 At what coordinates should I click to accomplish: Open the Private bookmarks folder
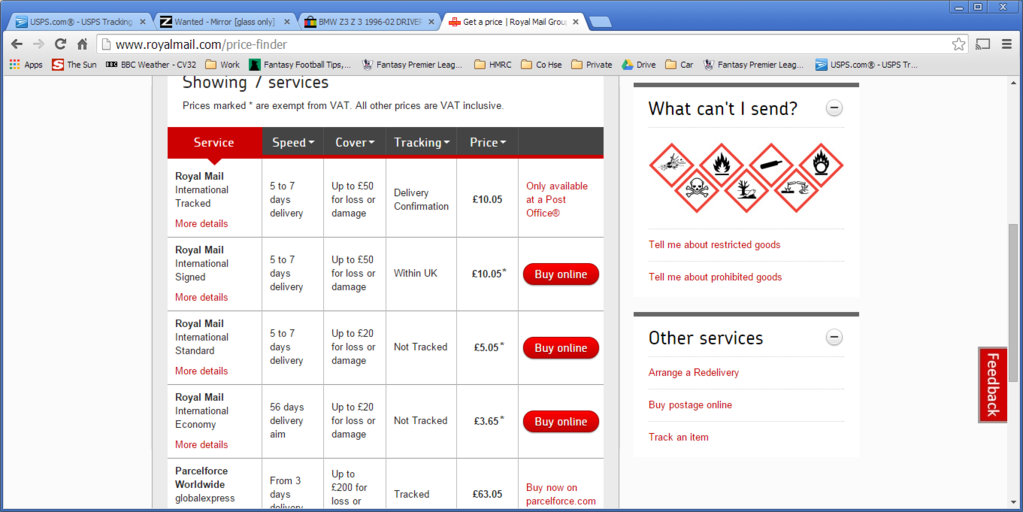pos(592,65)
